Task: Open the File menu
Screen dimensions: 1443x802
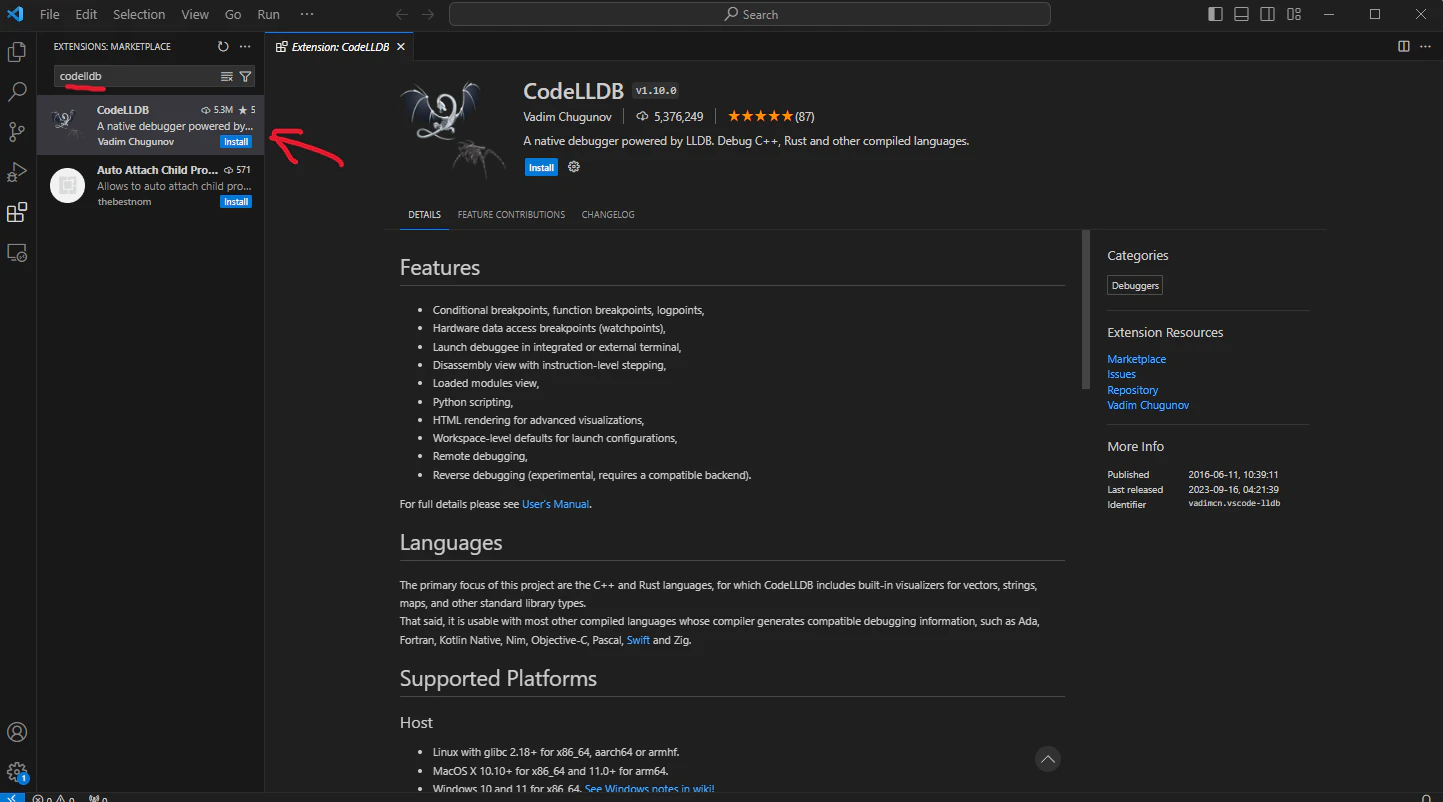Action: coord(50,14)
